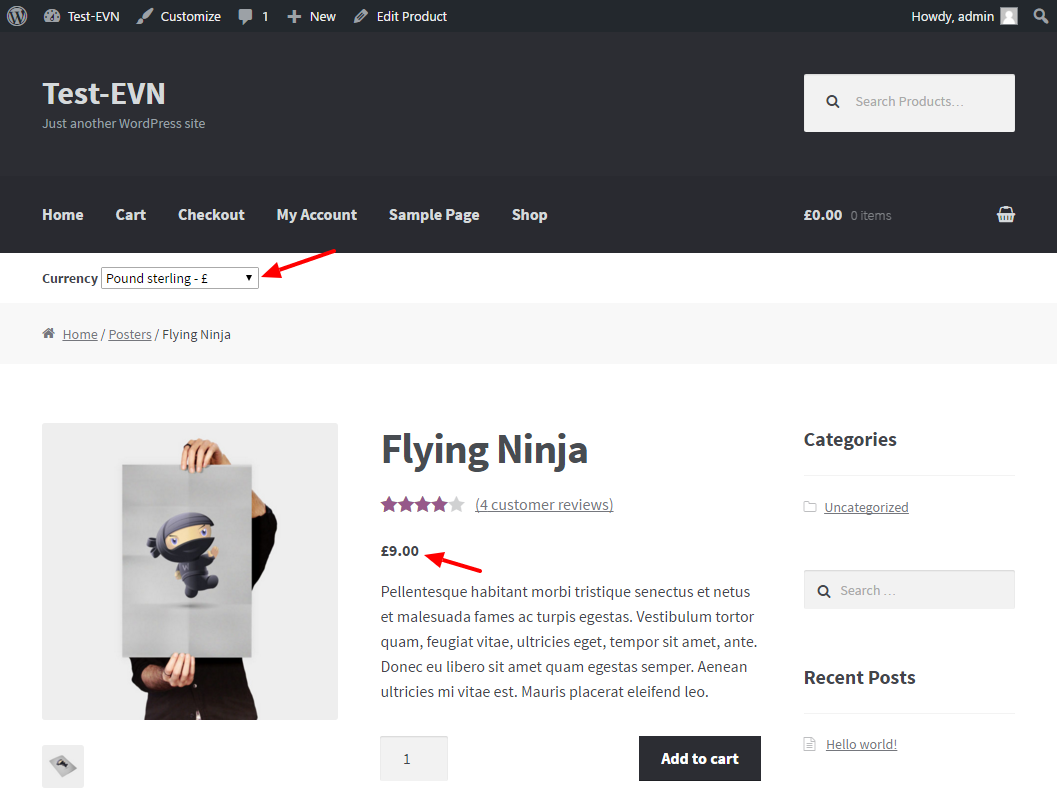
Task: Click the £9.00 product price
Action: (400, 551)
